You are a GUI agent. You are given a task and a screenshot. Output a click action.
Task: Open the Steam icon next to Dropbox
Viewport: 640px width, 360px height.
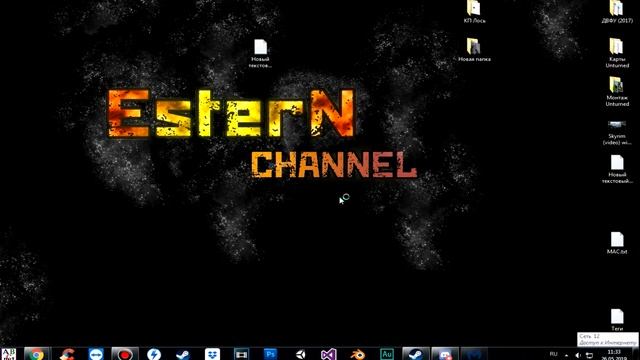(183, 354)
